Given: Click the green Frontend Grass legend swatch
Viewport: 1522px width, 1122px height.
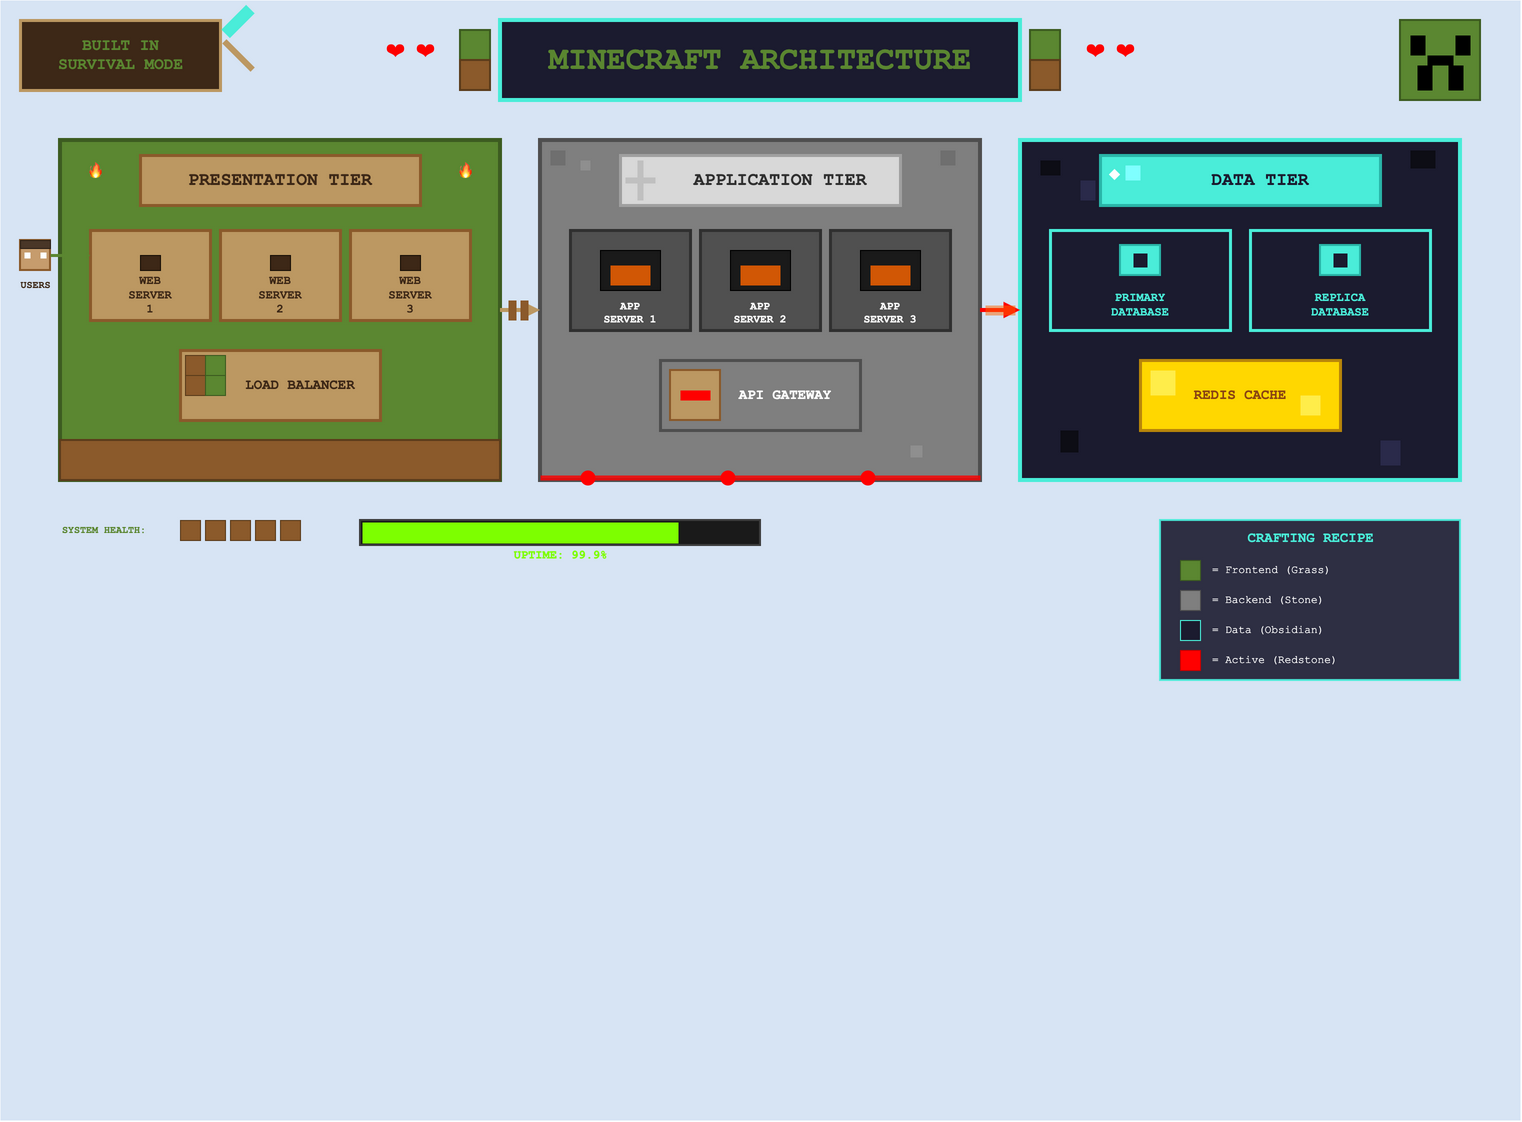Looking at the screenshot, I should pyautogui.click(x=1190, y=570).
